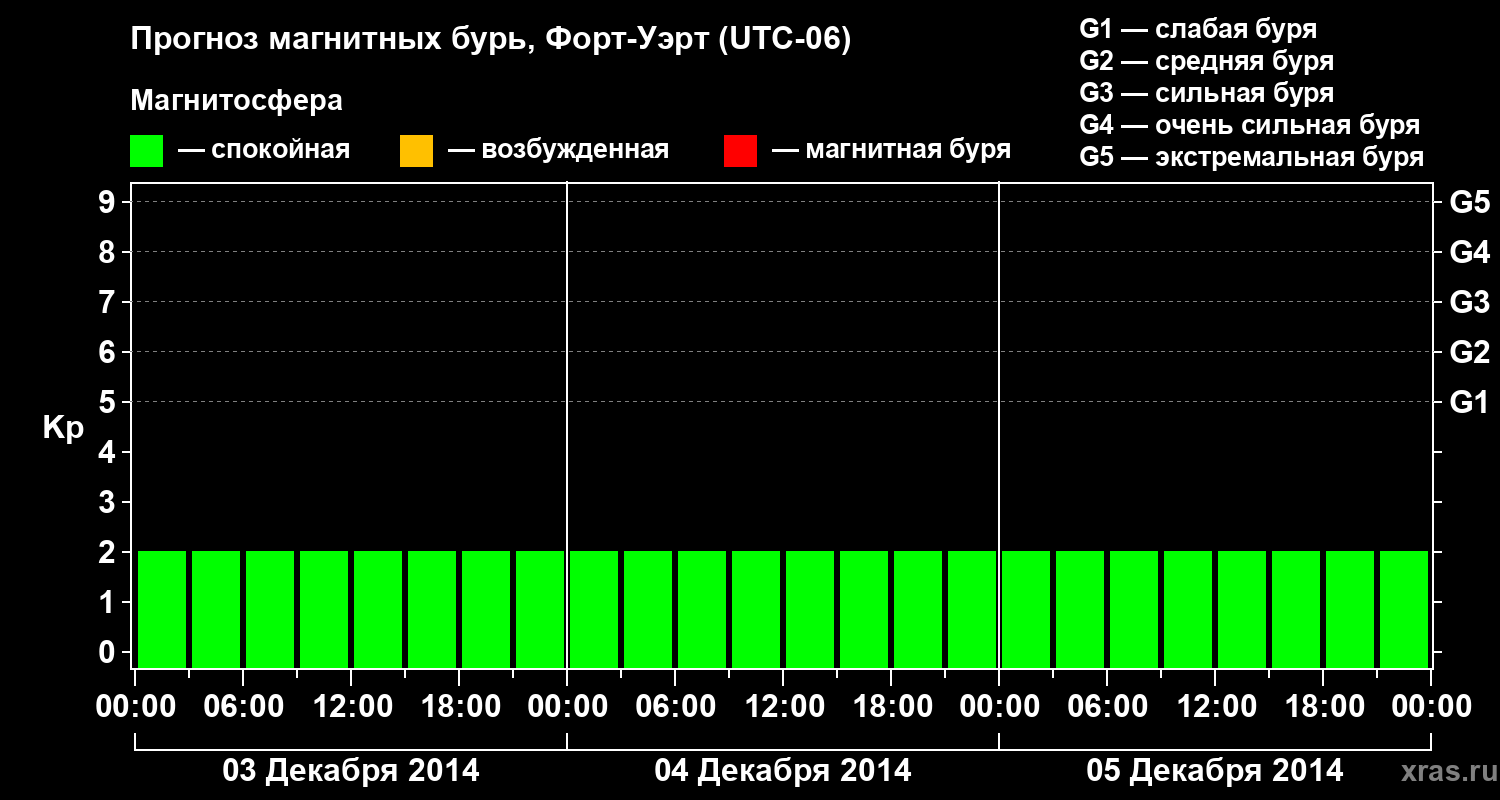Click the 'G2 — средняя буря' legend line
Screen dimensions: 1500x800
pos(1207,61)
